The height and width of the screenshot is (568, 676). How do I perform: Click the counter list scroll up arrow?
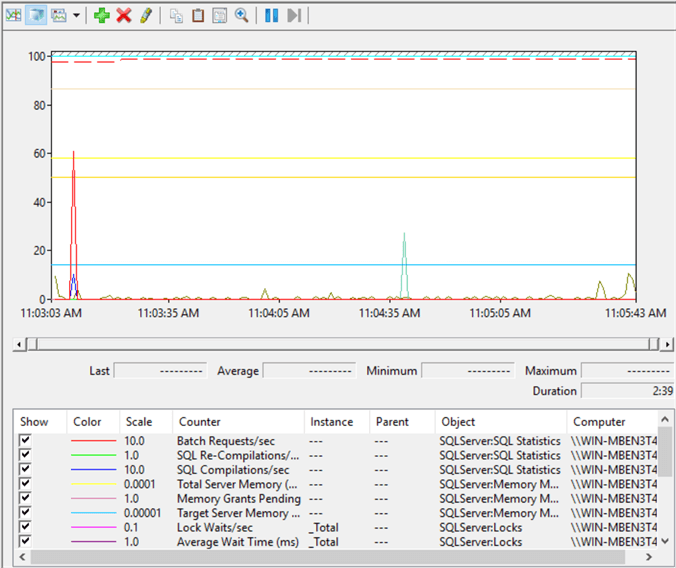(x=665, y=419)
